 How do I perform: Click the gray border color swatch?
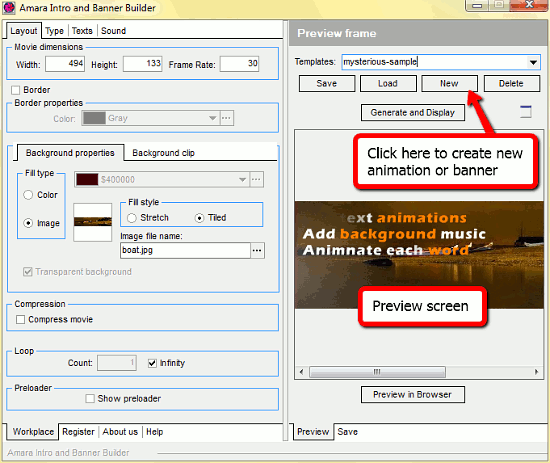(94, 118)
